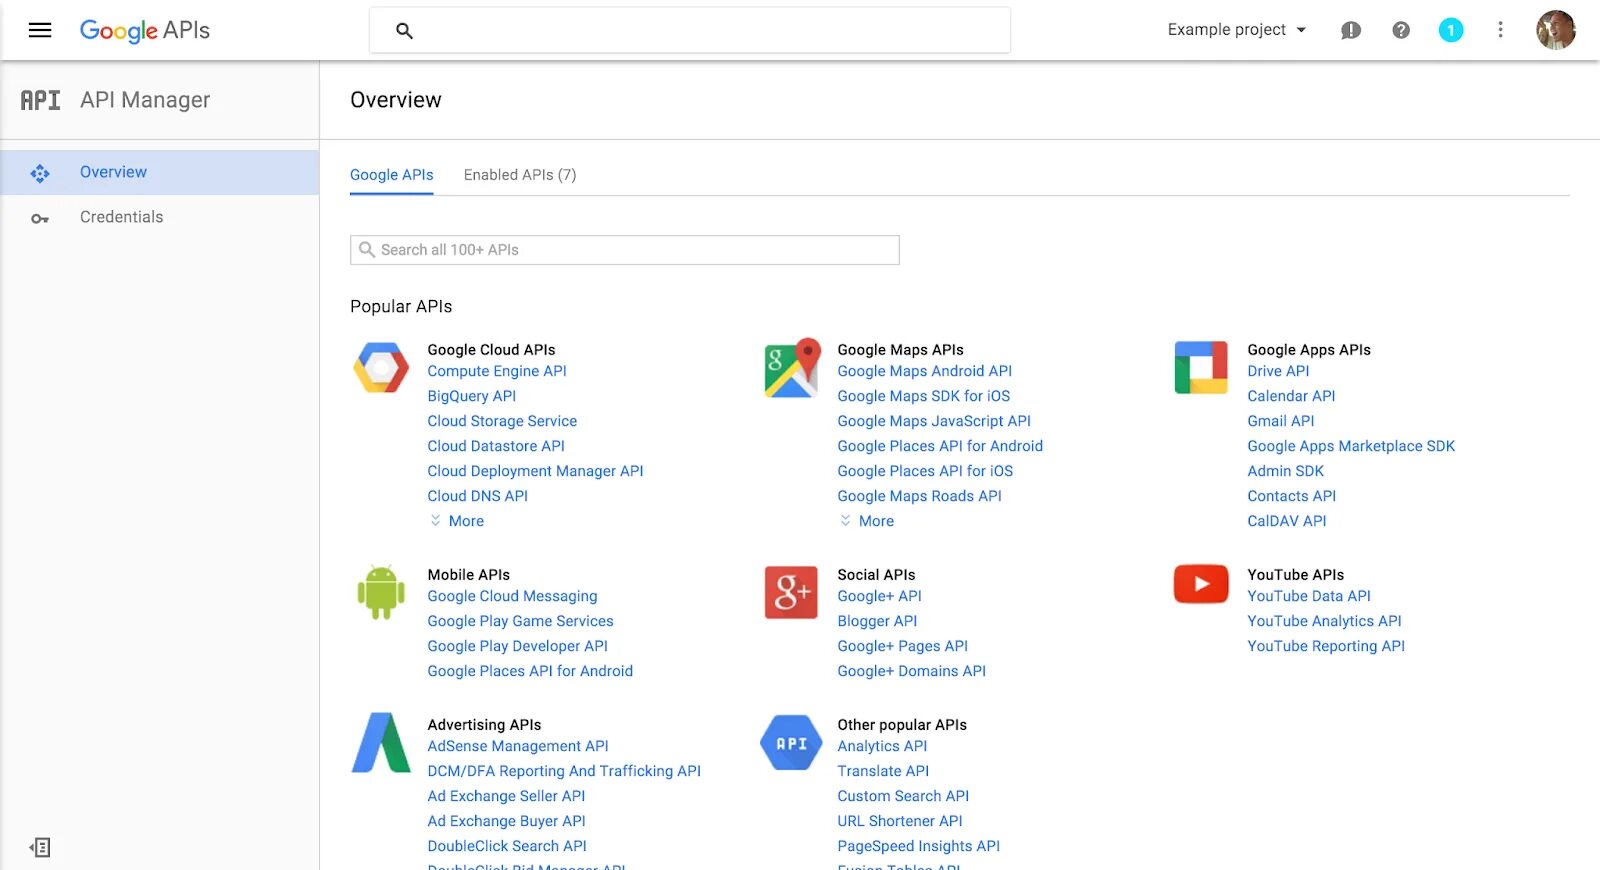Image resolution: width=1600 pixels, height=870 pixels.
Task: Click the vertical three-dot options menu
Action: click(x=1500, y=30)
